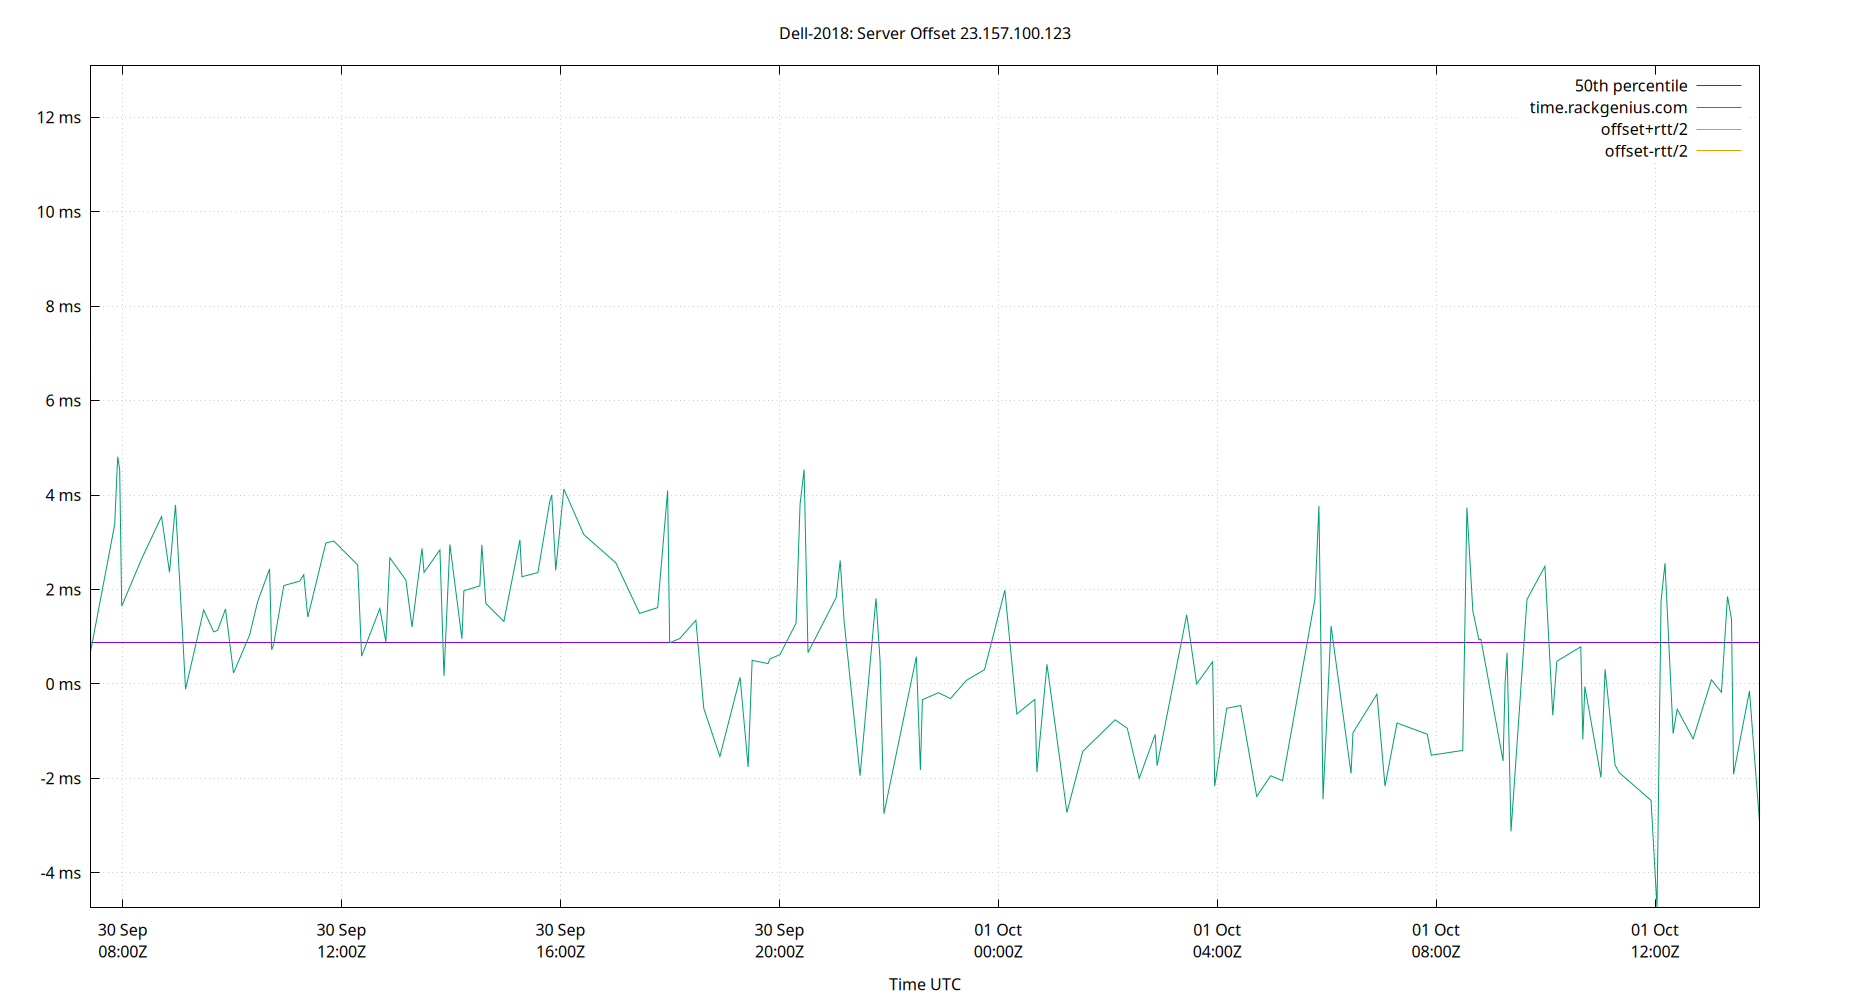This screenshot has width=1850, height=1000.
Task: Click the '8 ms' y-axis label
Action: pyautogui.click(x=63, y=307)
